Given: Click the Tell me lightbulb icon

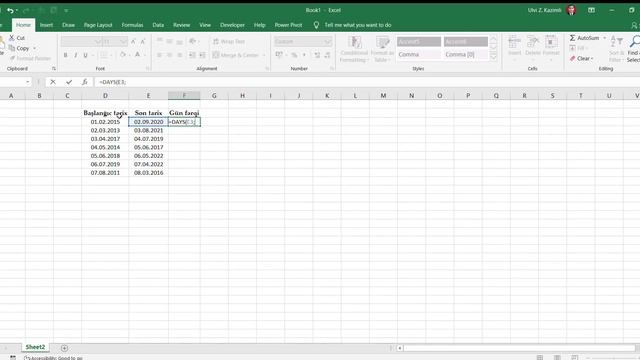Looking at the screenshot, I should pyautogui.click(x=316, y=25).
